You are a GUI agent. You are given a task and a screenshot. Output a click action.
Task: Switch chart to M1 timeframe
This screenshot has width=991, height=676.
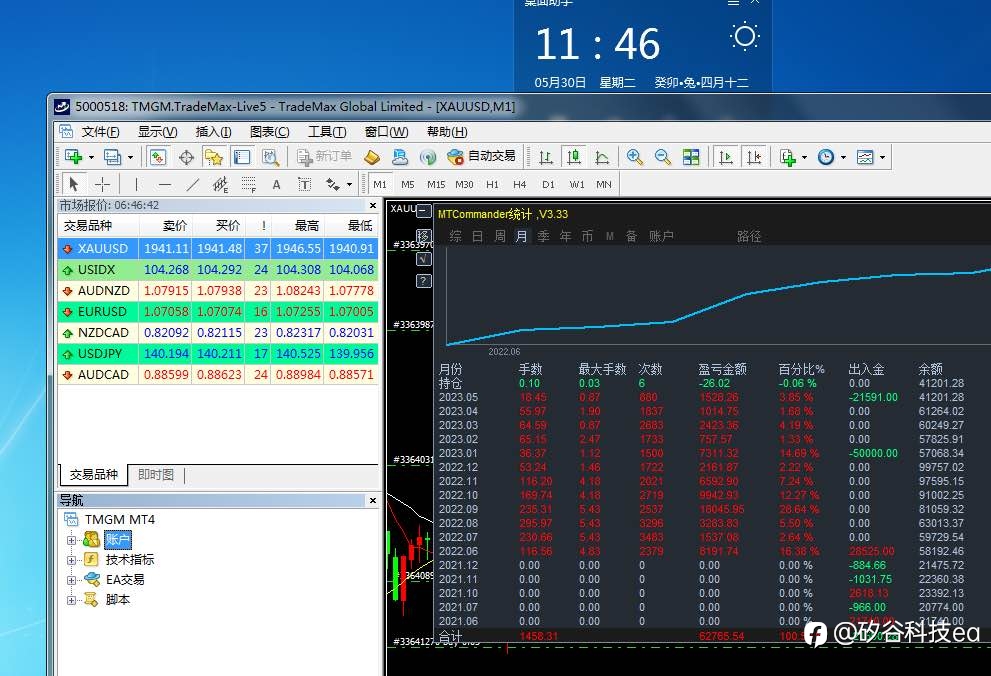tap(380, 184)
